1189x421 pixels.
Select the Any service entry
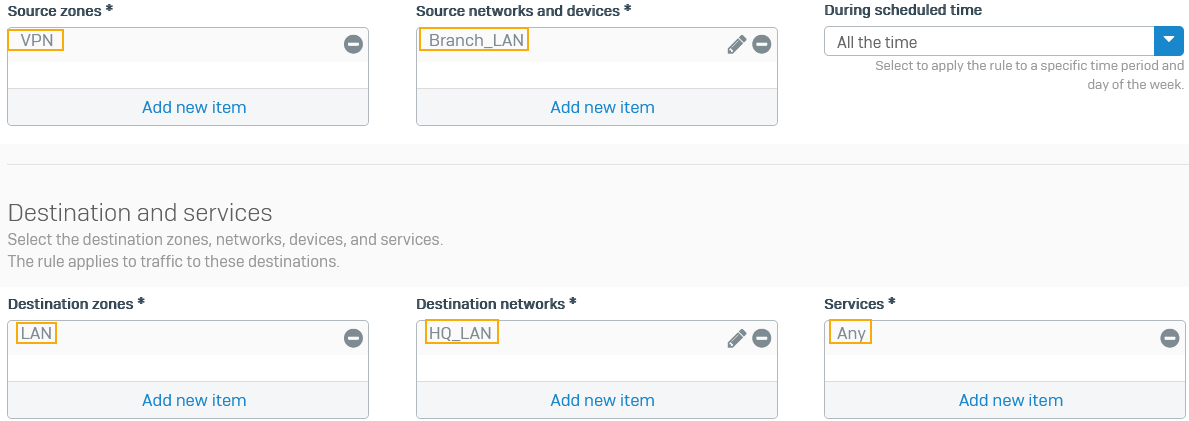(x=851, y=333)
